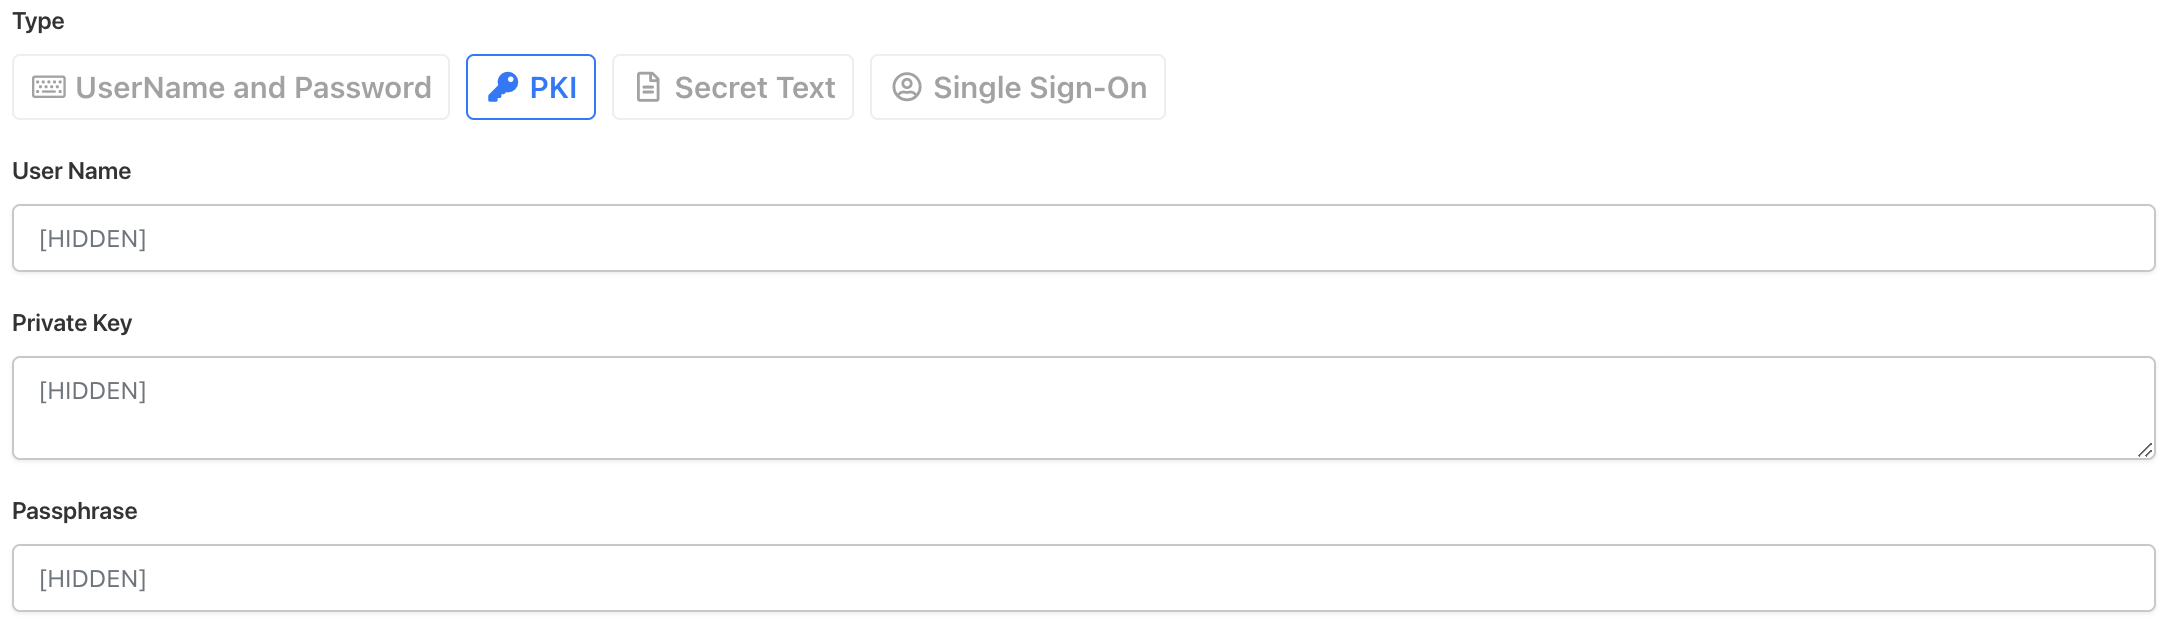Viewport: 2172px width, 630px height.
Task: Click the Single Sign-On label text
Action: coord(1039,88)
